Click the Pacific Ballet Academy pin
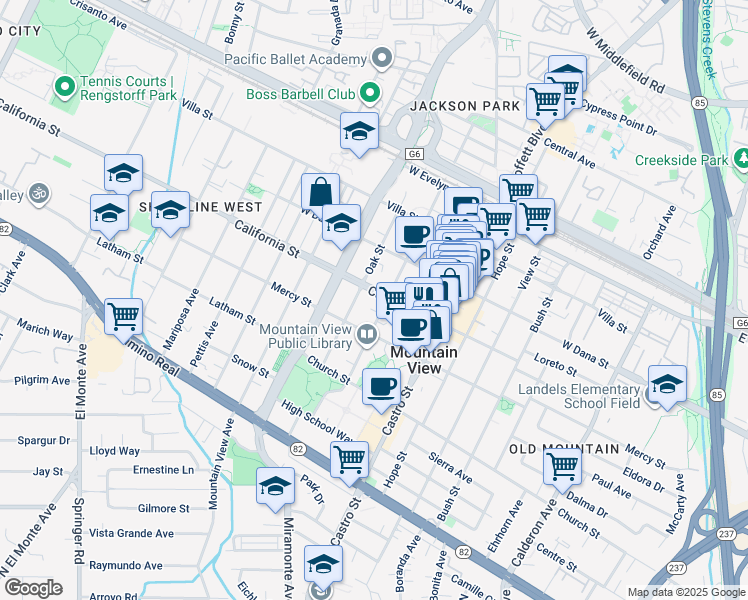This screenshot has width=748, height=600. 382,58
